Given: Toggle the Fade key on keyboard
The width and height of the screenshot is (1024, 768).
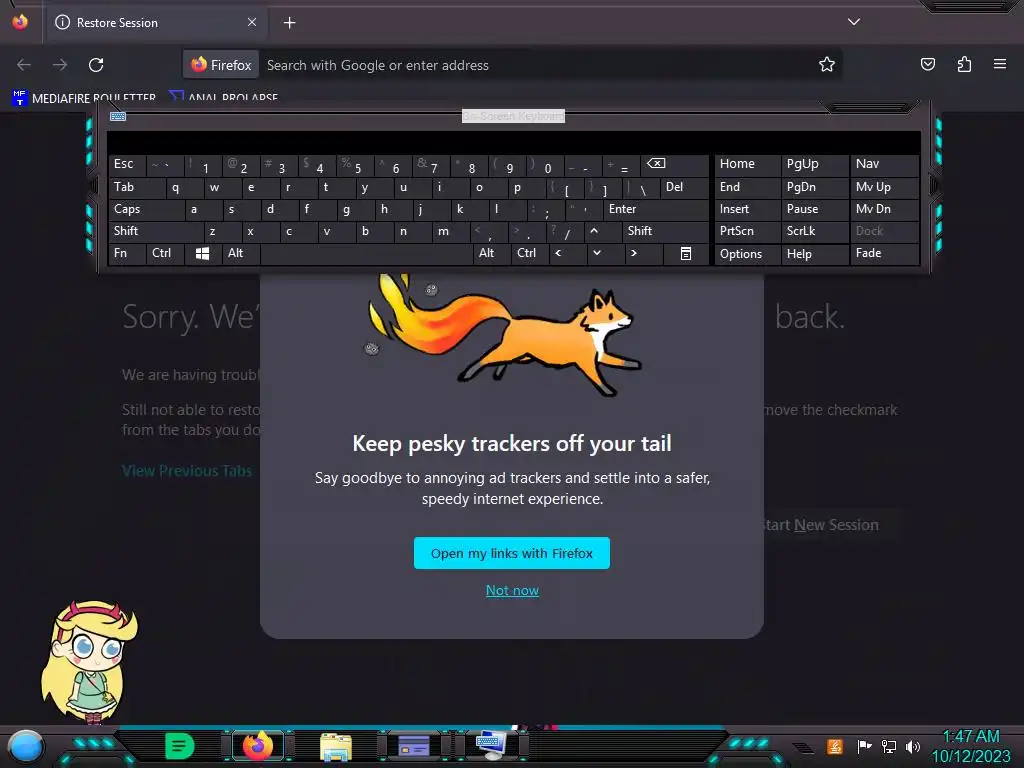Looking at the screenshot, I should point(886,253).
